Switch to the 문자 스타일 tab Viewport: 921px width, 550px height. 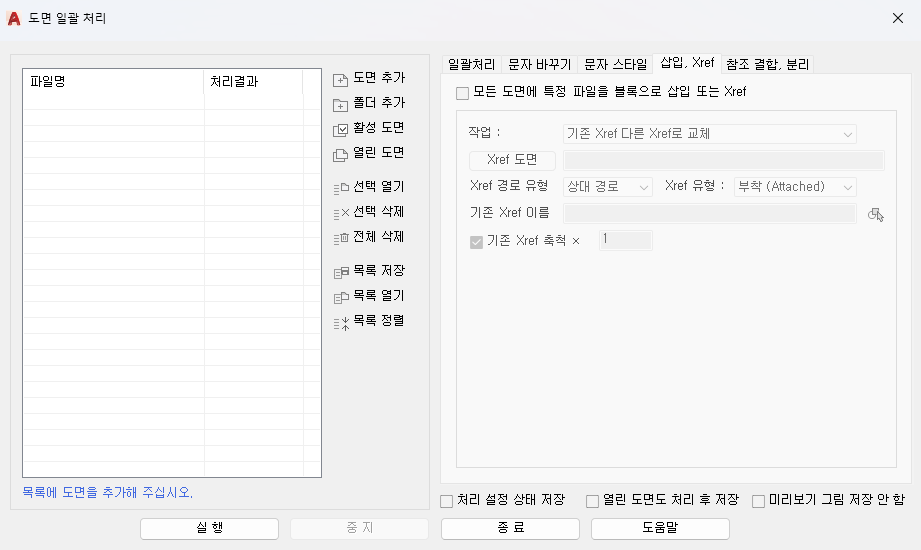click(615, 64)
